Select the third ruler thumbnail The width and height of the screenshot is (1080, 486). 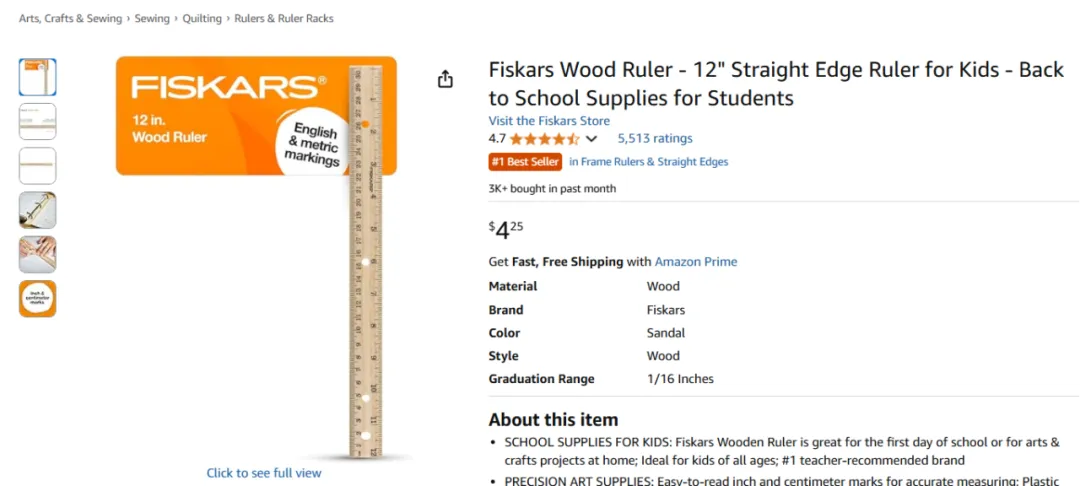click(x=38, y=166)
